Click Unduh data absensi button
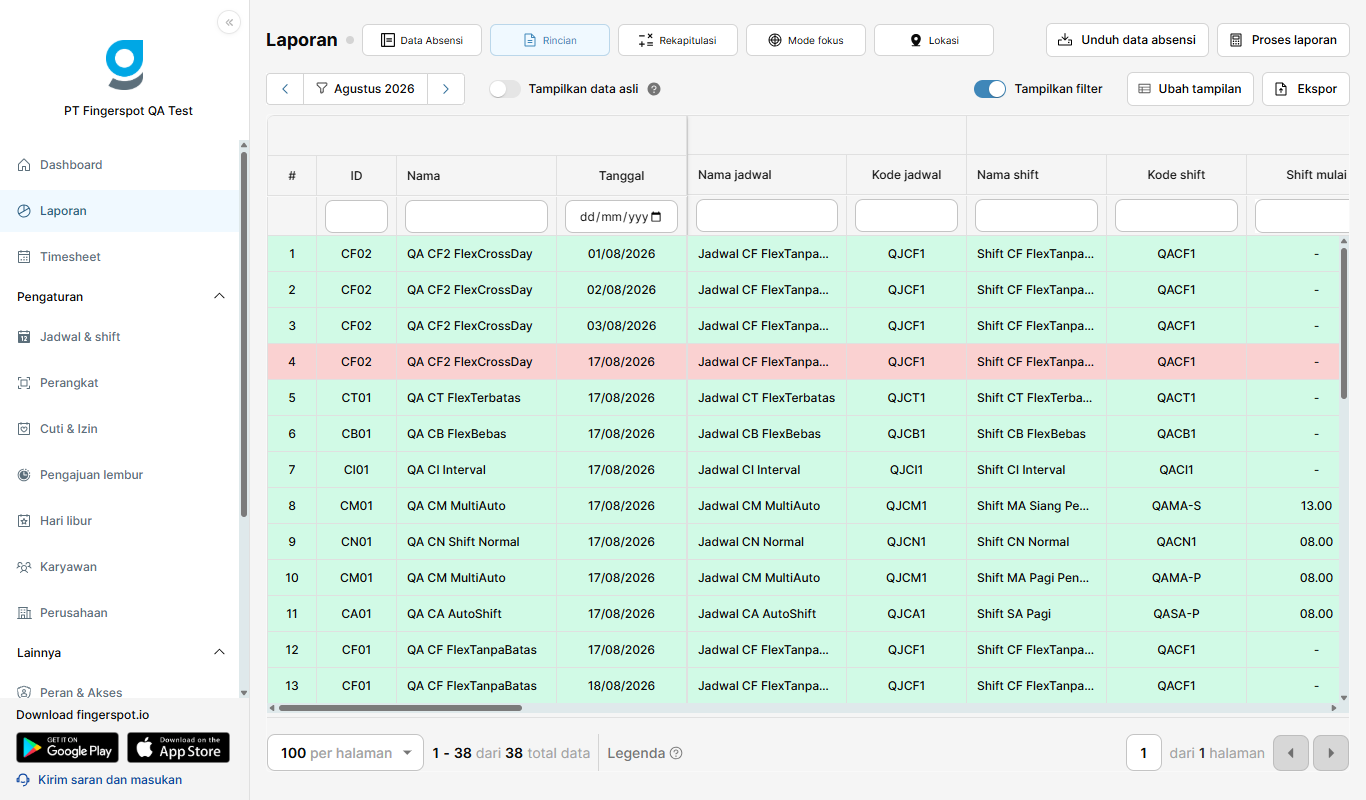 coord(1127,40)
